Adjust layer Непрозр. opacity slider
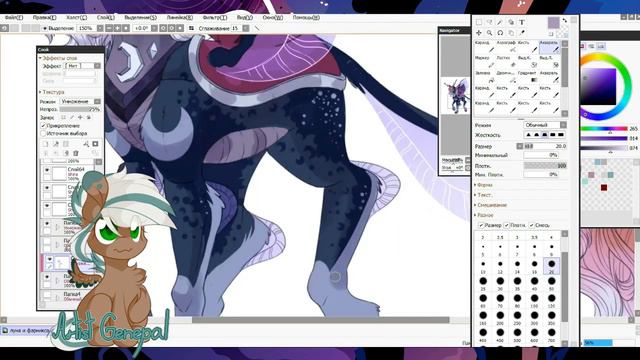 [x=80, y=109]
